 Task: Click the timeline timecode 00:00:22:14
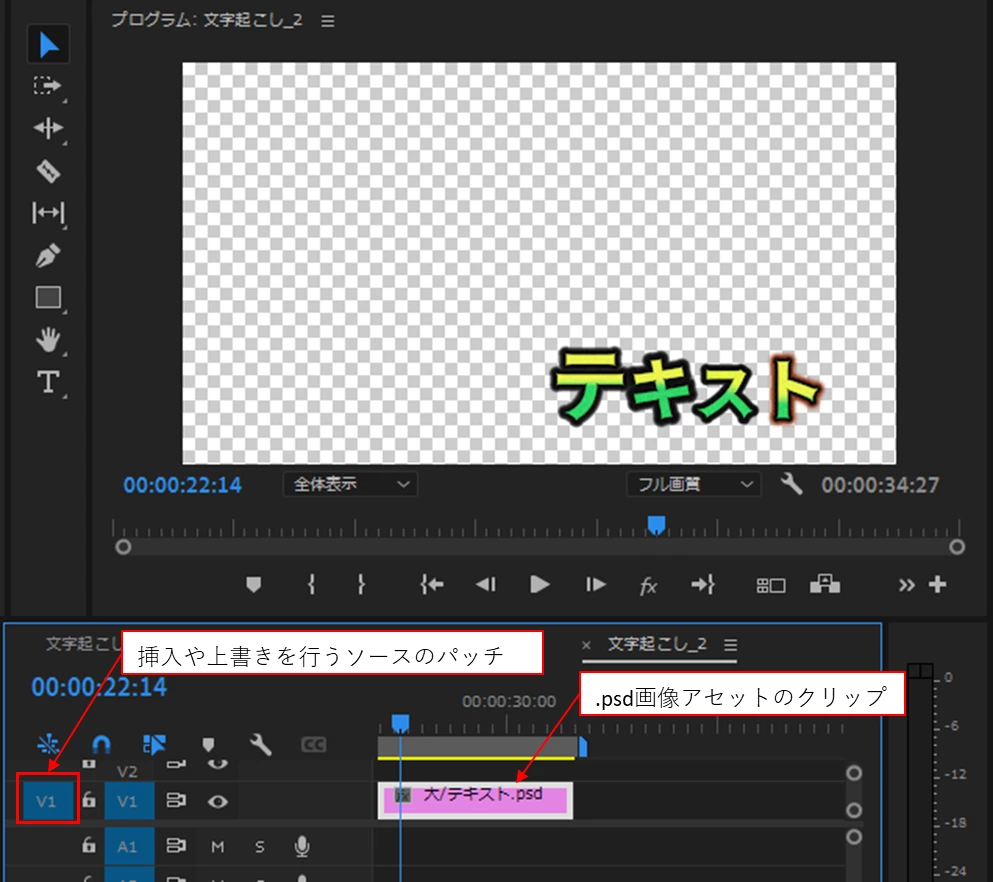coord(99,687)
